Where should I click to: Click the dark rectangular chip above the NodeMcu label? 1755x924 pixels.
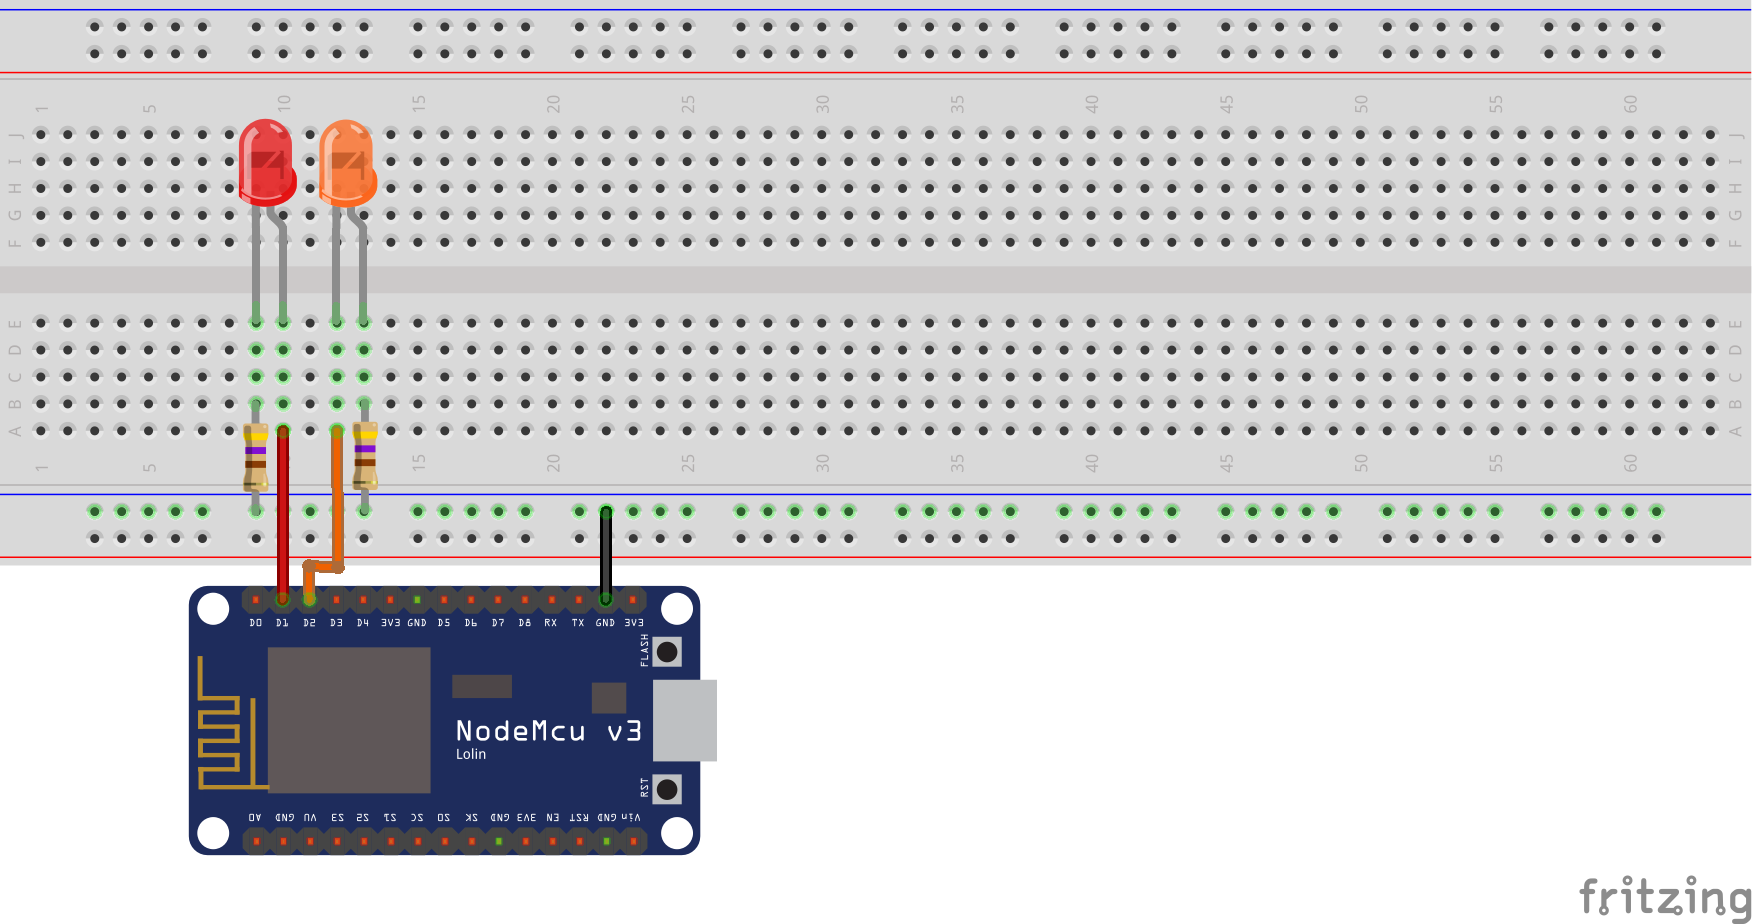tap(482, 686)
